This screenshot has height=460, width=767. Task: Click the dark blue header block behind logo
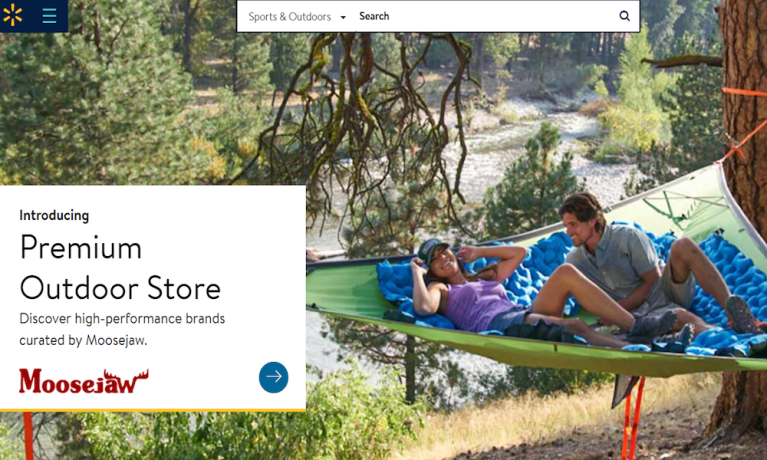[34, 16]
